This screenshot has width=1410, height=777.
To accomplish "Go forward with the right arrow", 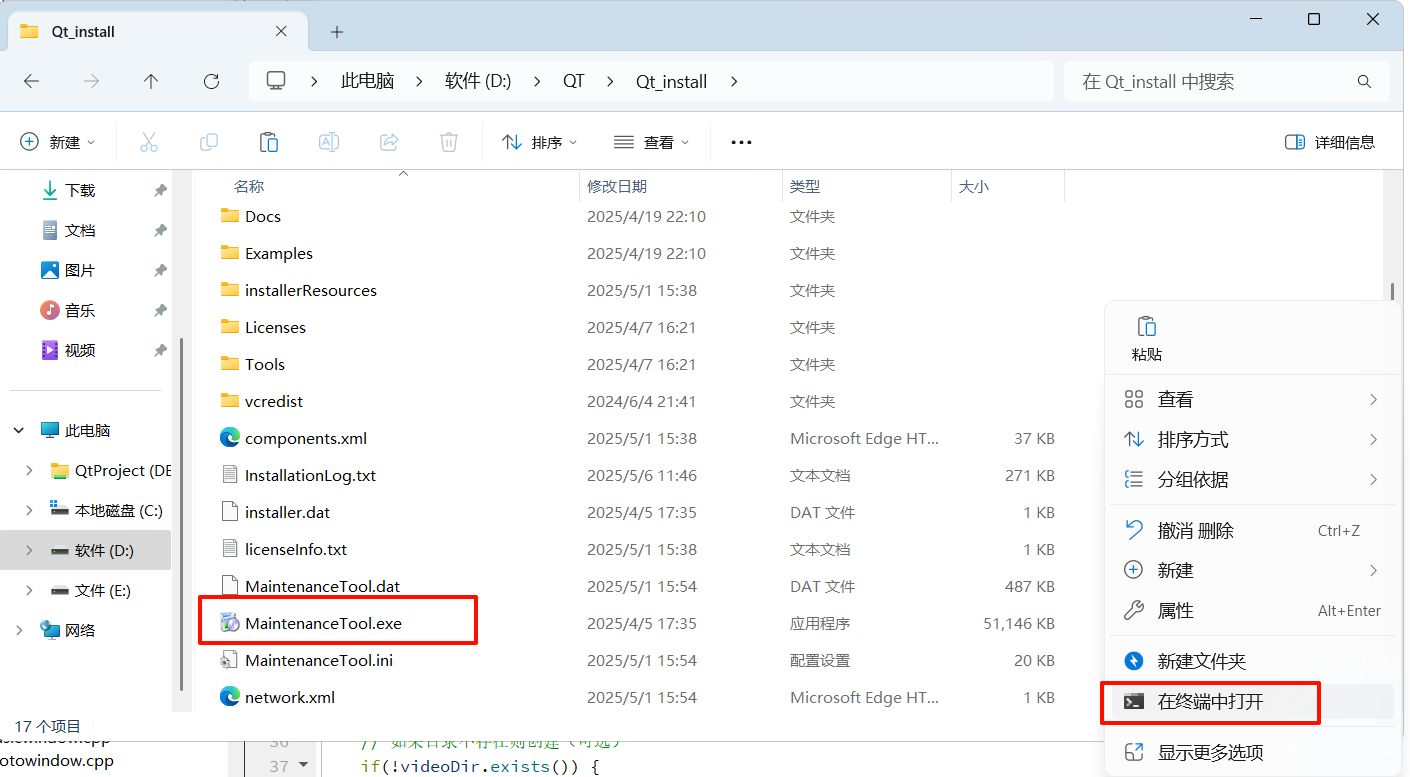I will coord(91,81).
